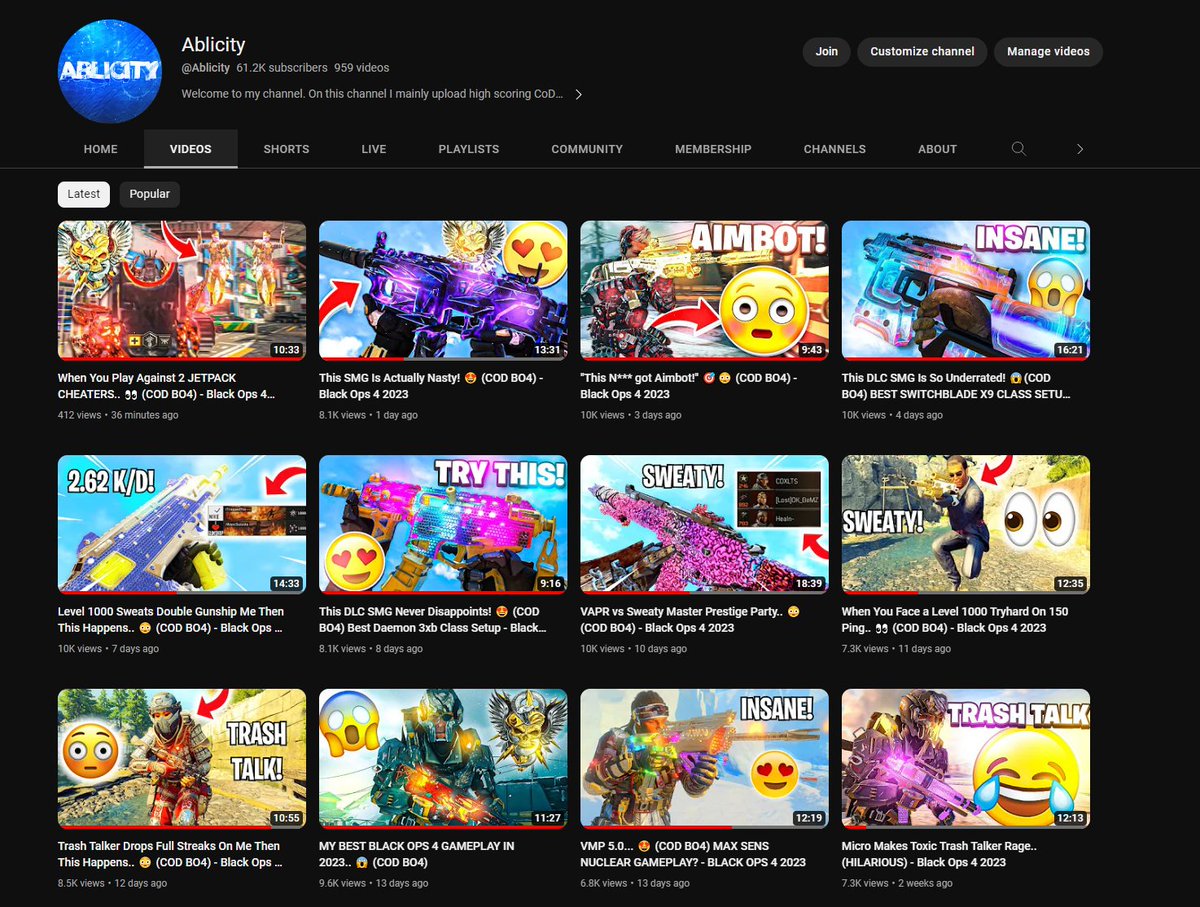Click title "When You Face a Level 1000 Tryhard"
This screenshot has height=907, width=1200.
click(955, 620)
